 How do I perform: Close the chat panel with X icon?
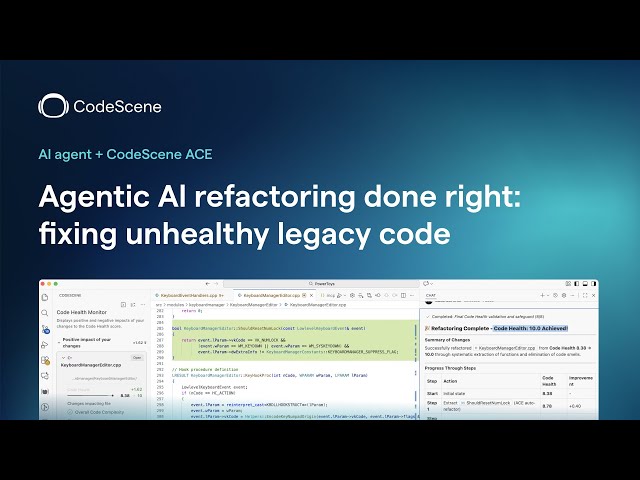point(593,295)
